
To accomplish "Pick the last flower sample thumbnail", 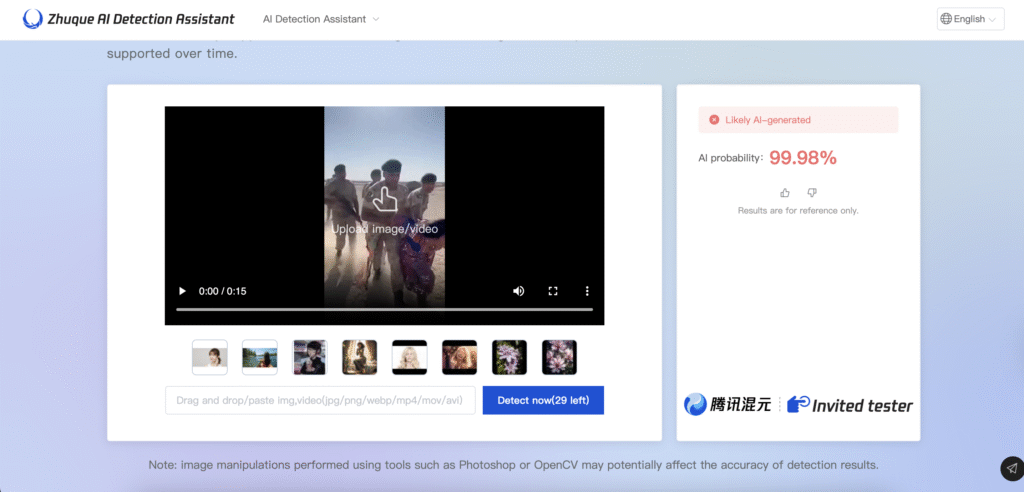I will point(560,357).
